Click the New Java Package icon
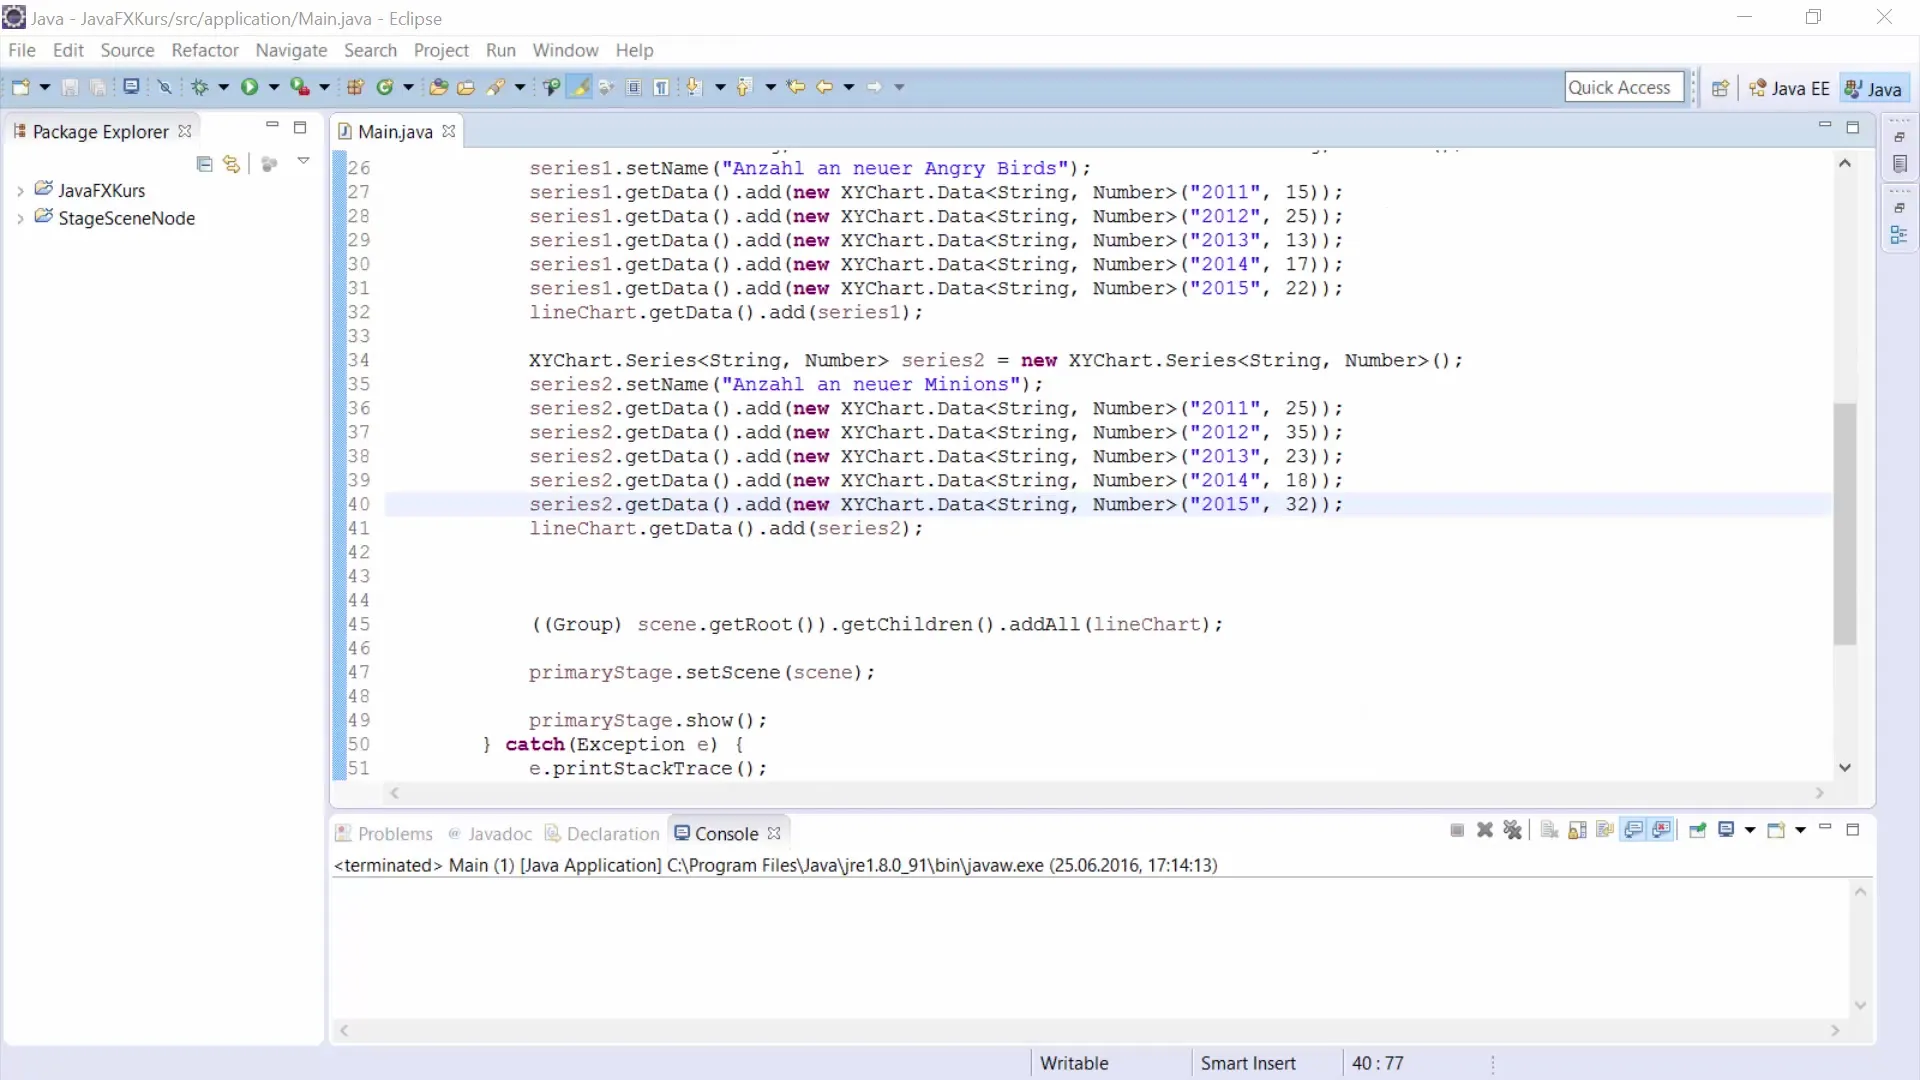The height and width of the screenshot is (1080, 1920). coord(355,87)
